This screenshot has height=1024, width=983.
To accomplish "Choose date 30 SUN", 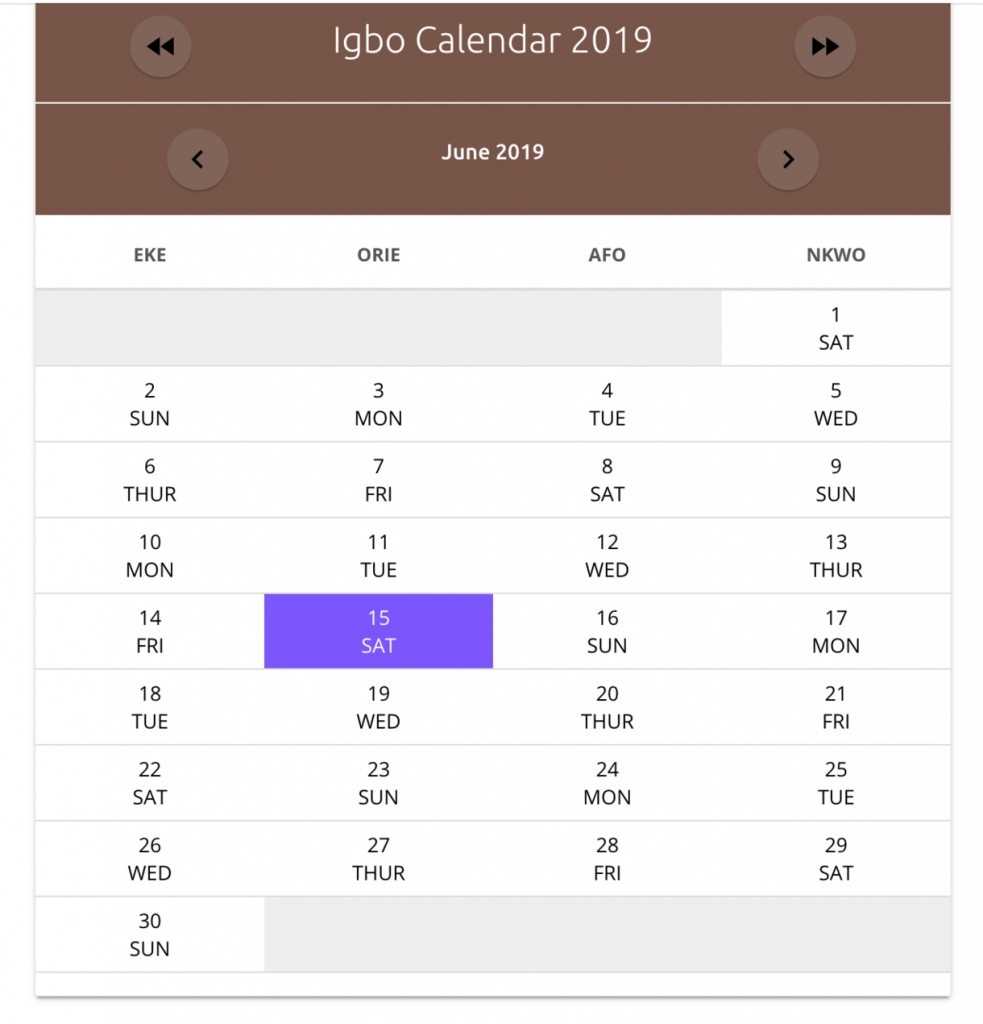I will point(150,934).
